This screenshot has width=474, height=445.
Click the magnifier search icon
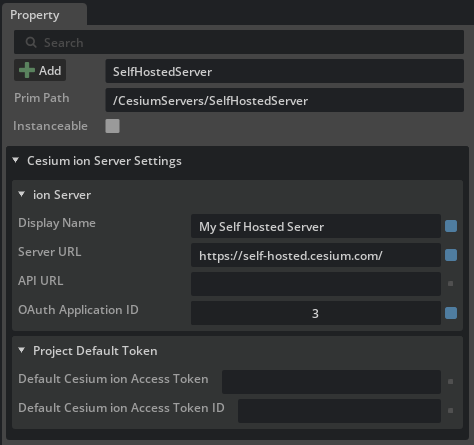click(x=31, y=42)
